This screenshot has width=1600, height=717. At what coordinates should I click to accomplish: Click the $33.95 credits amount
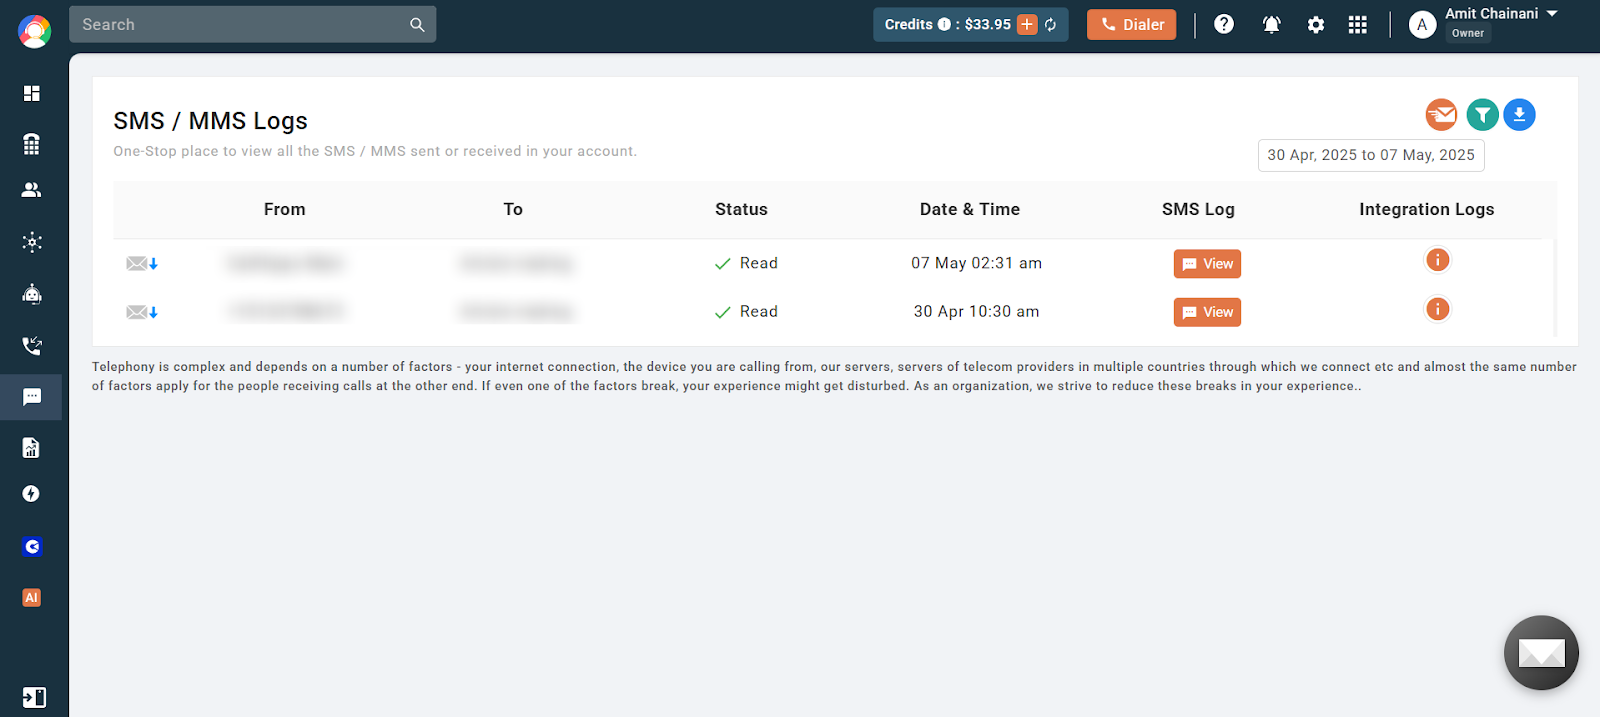pyautogui.click(x=988, y=25)
